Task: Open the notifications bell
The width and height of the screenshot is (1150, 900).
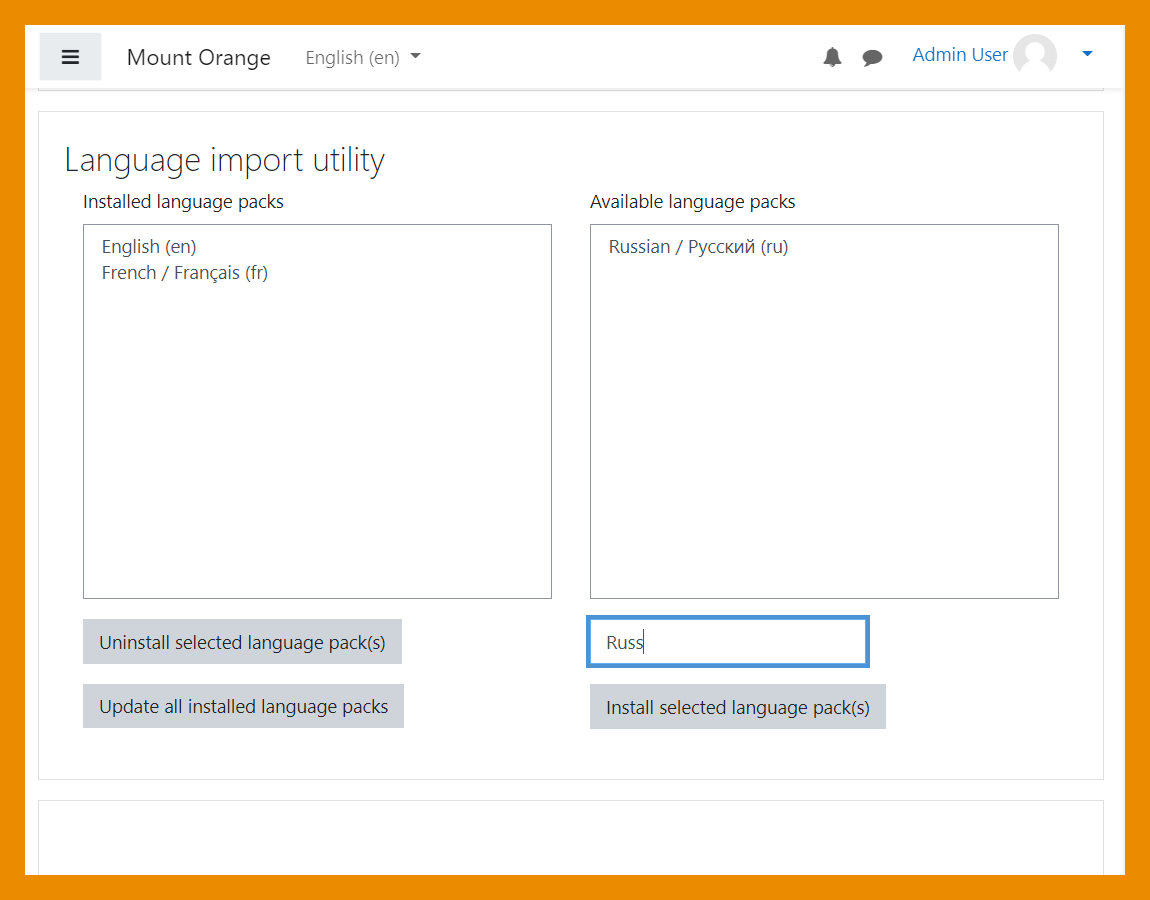Action: point(832,57)
